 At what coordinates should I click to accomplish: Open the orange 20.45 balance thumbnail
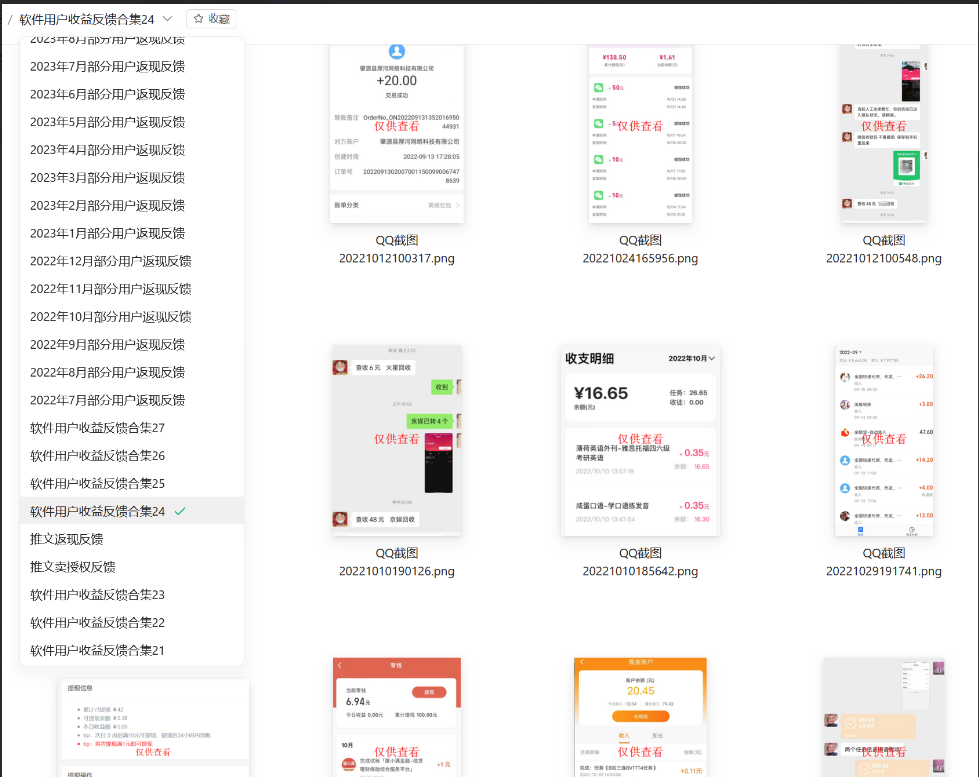point(640,717)
